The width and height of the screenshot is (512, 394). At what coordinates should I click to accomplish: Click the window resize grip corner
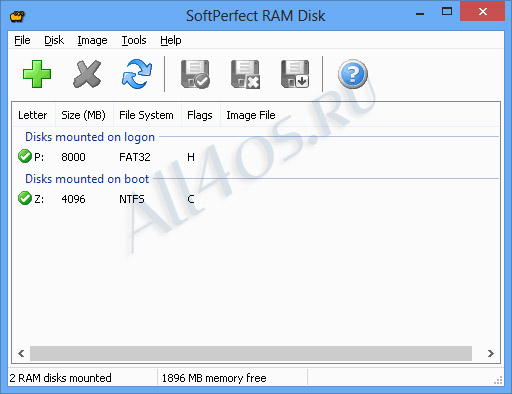click(x=498, y=380)
